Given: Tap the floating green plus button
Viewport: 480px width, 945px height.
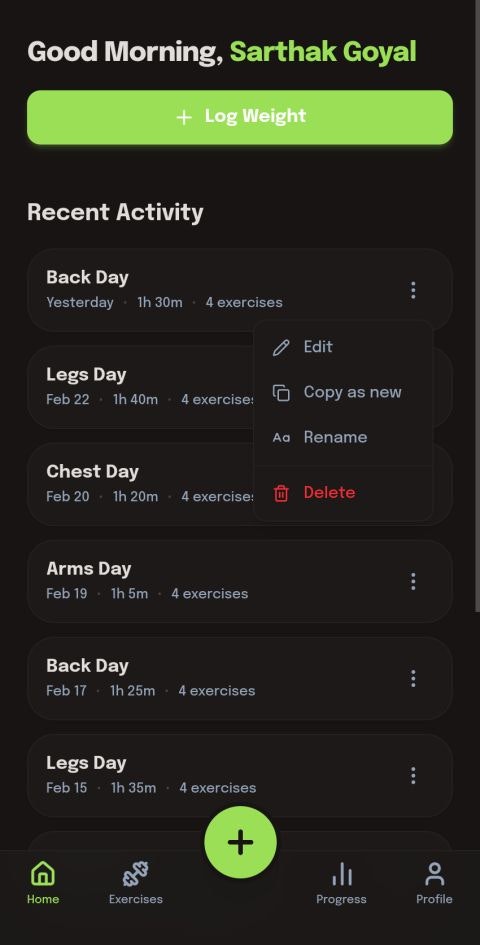Looking at the screenshot, I should [x=241, y=842].
